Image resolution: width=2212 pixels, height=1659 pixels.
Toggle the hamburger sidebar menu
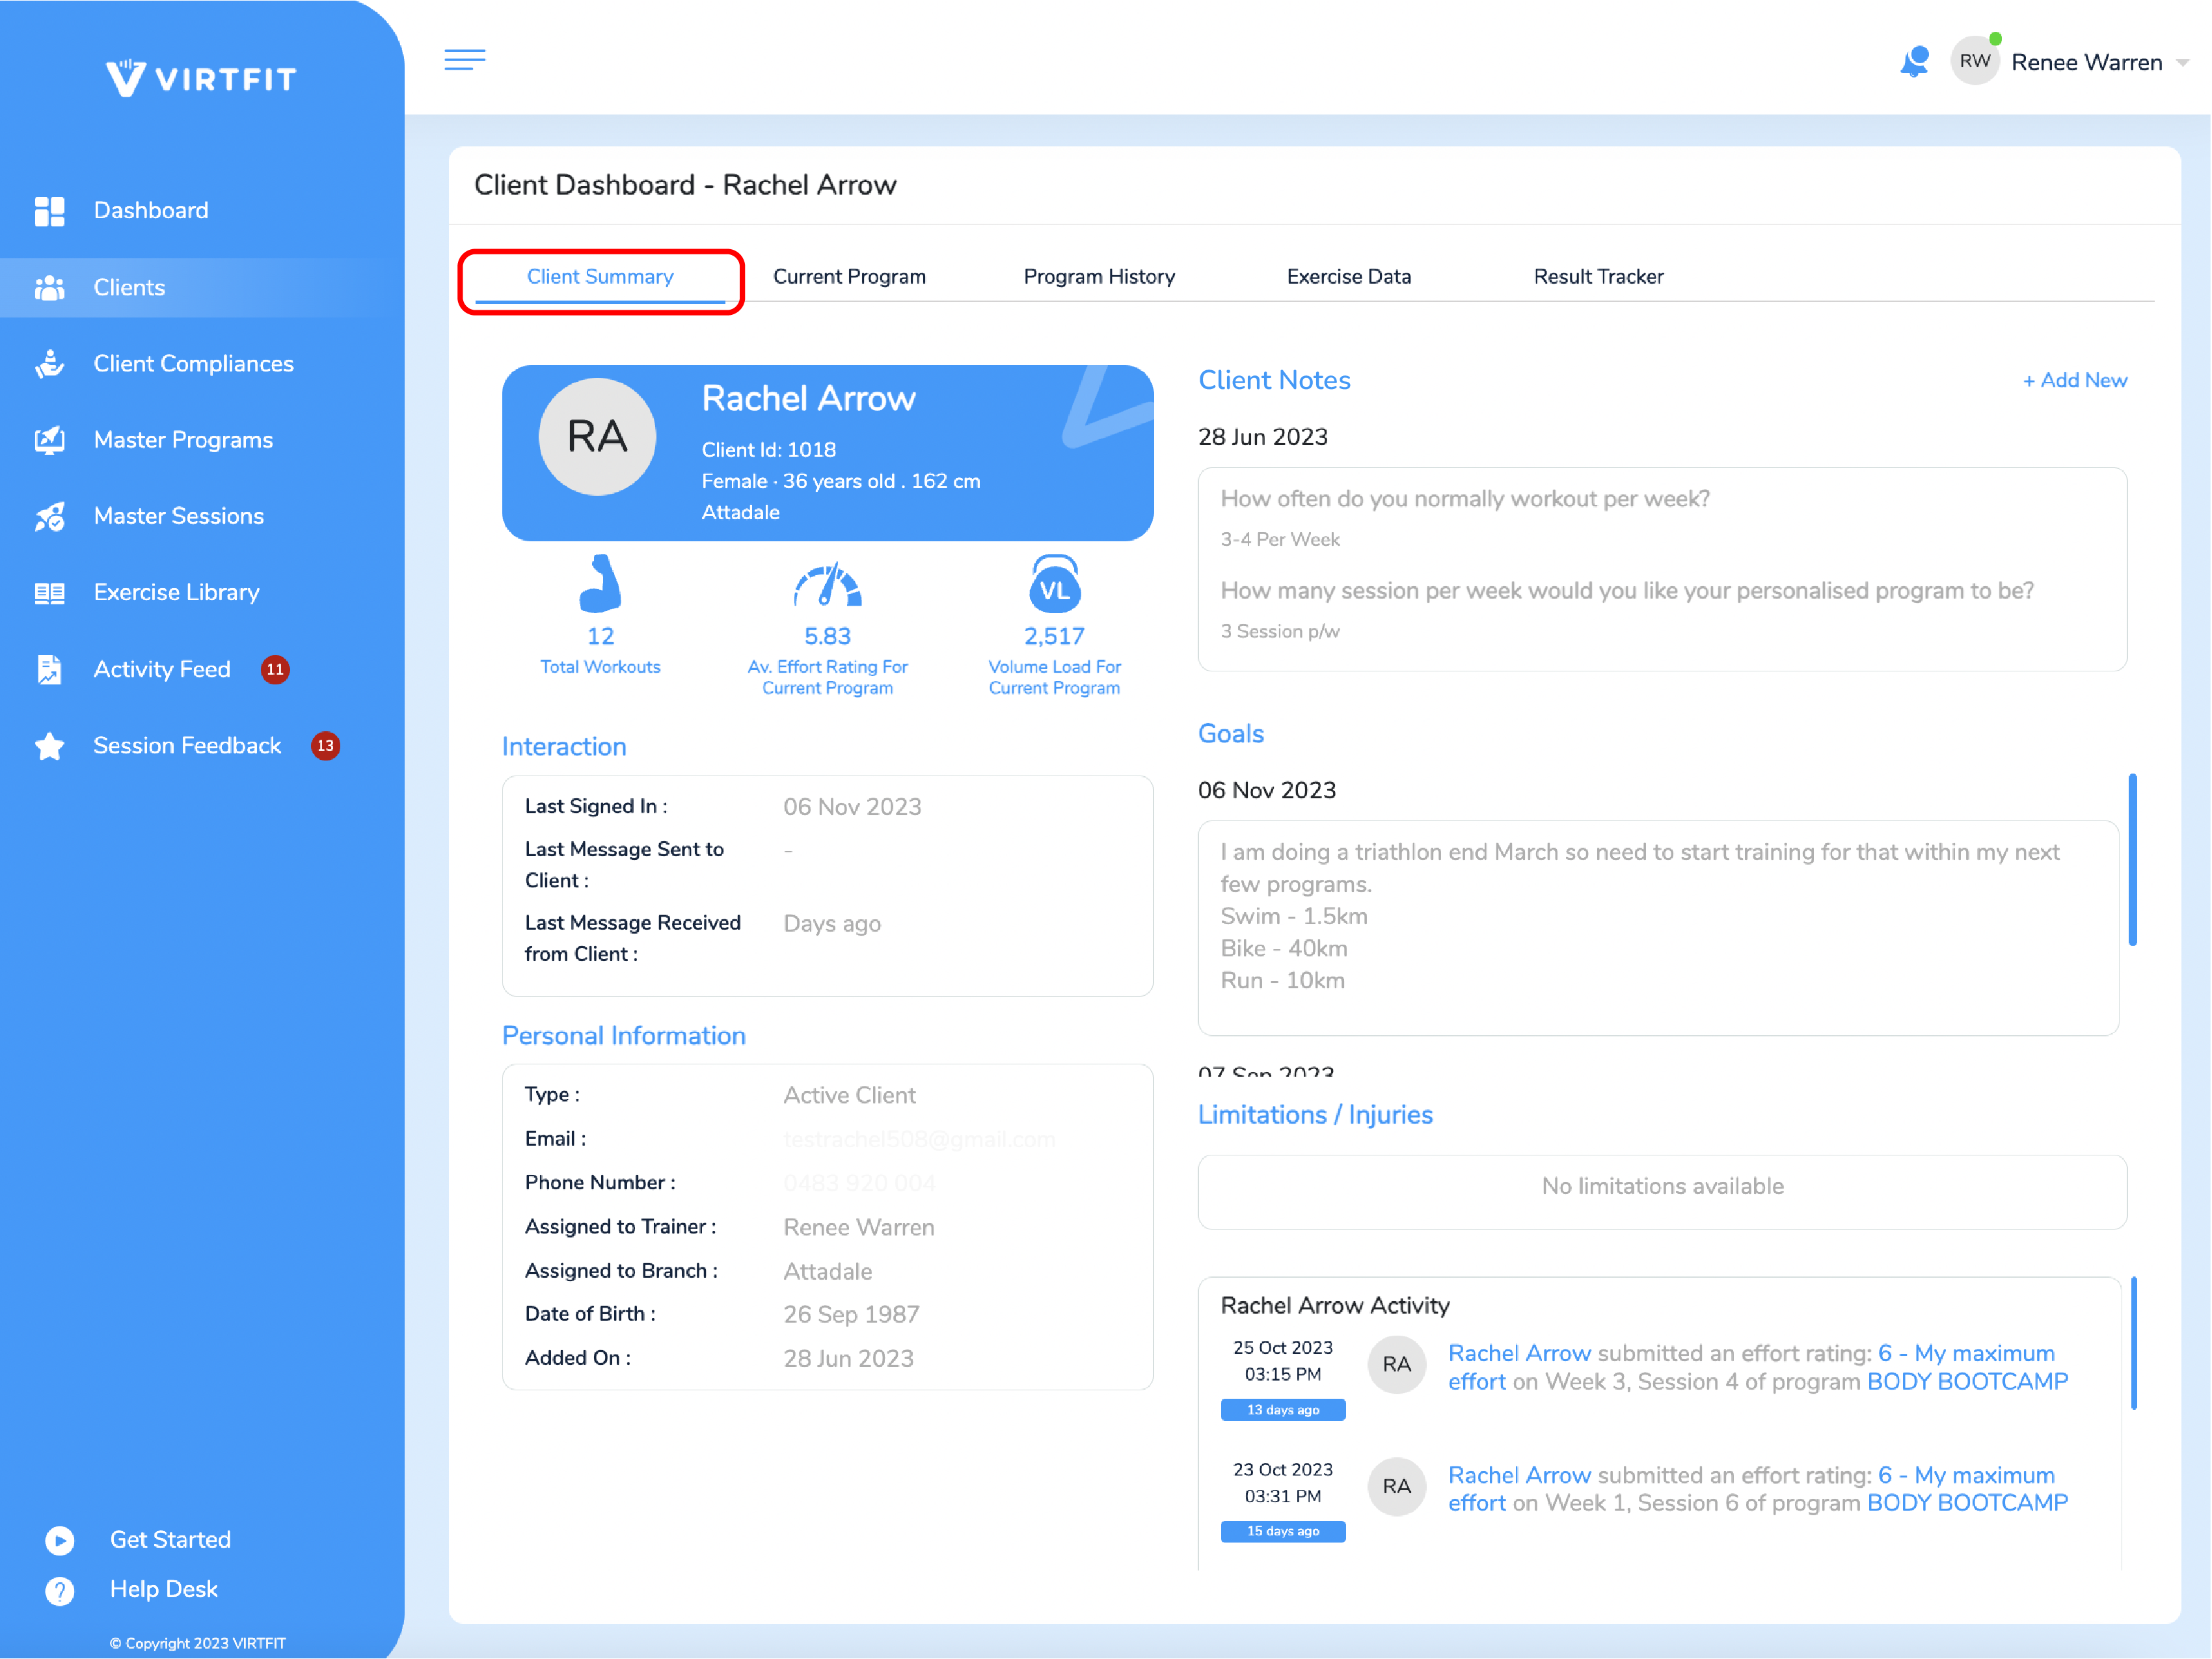pos(465,60)
